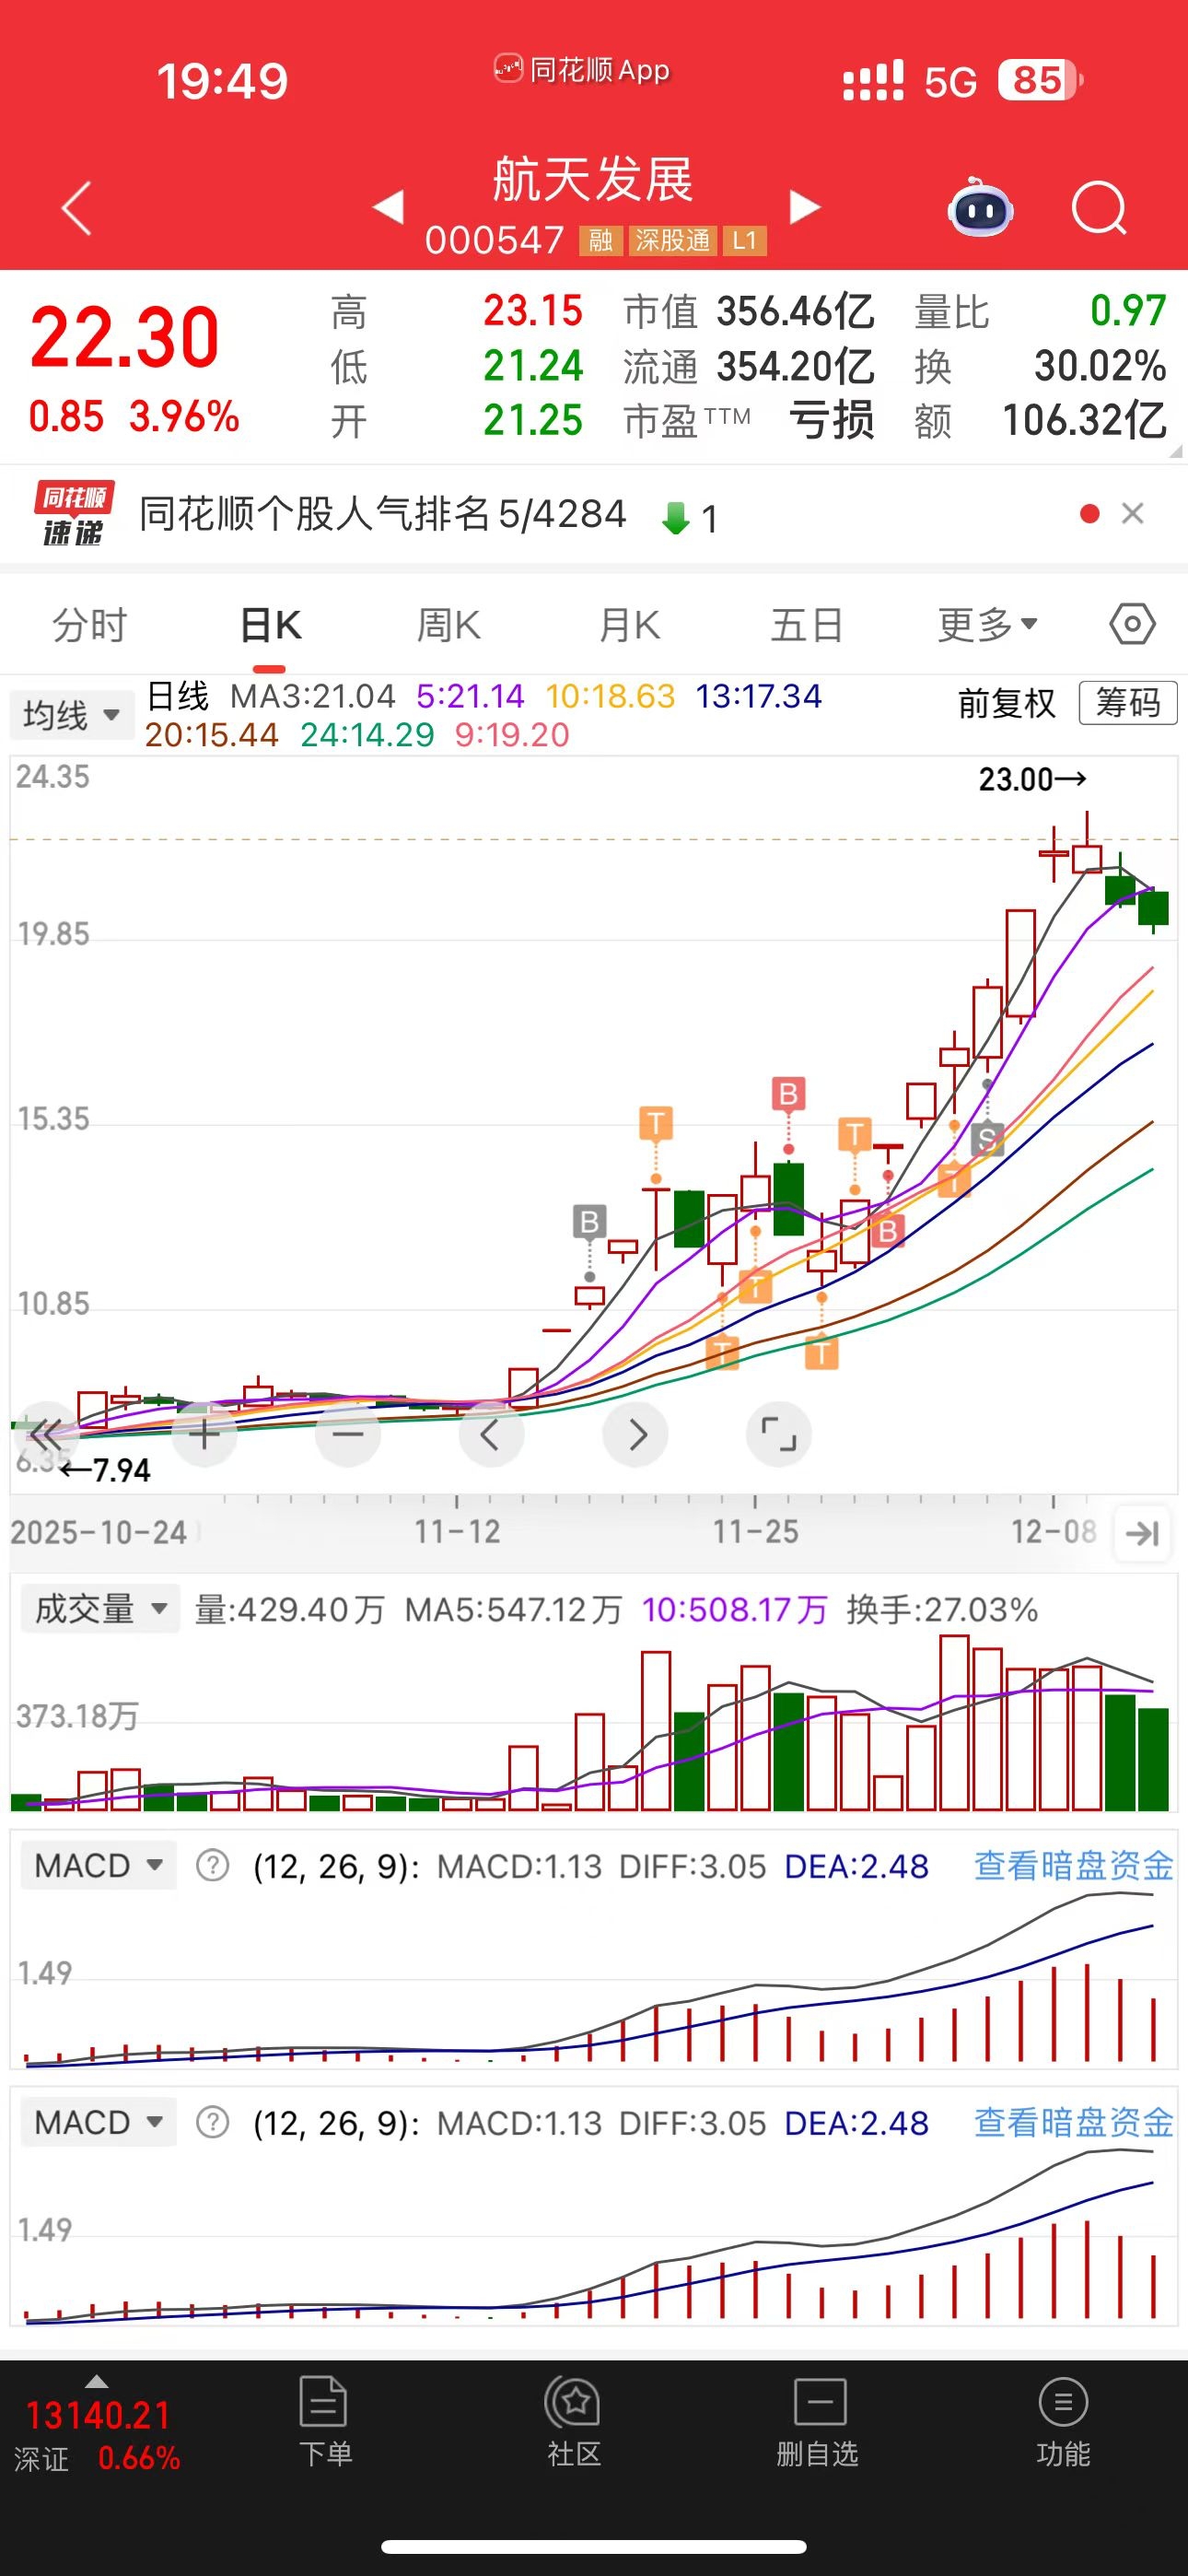Tap the 同花顺速递 logo

(x=74, y=514)
